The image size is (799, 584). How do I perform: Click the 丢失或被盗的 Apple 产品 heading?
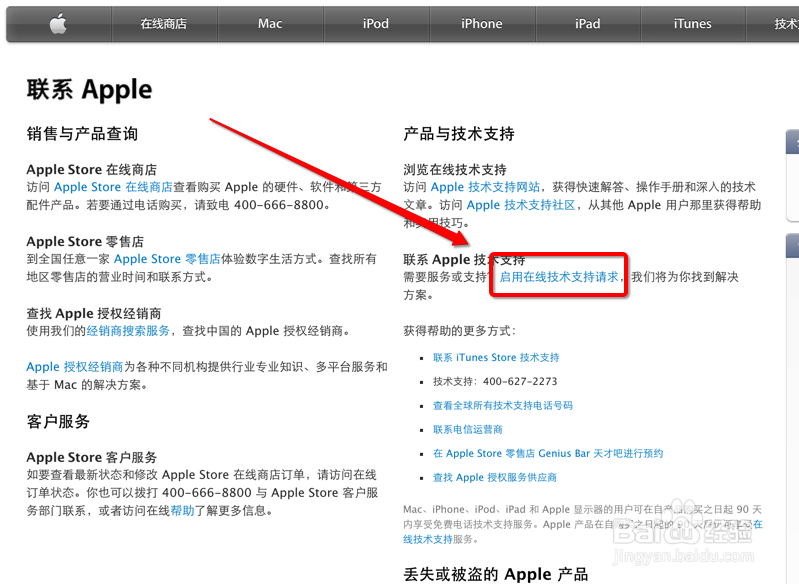(x=496, y=574)
